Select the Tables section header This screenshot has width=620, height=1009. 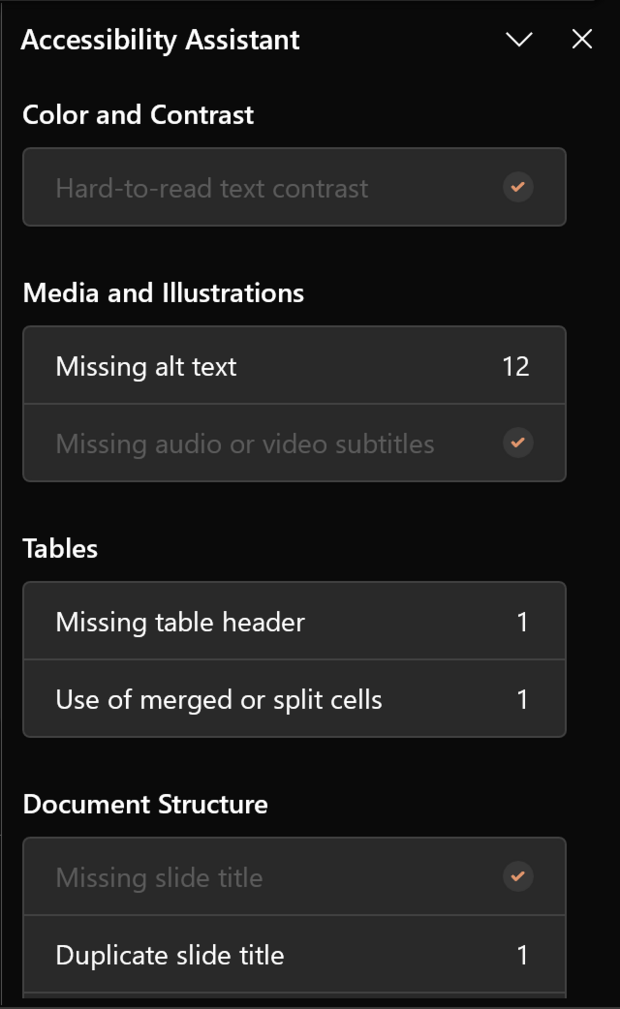[x=60, y=548]
